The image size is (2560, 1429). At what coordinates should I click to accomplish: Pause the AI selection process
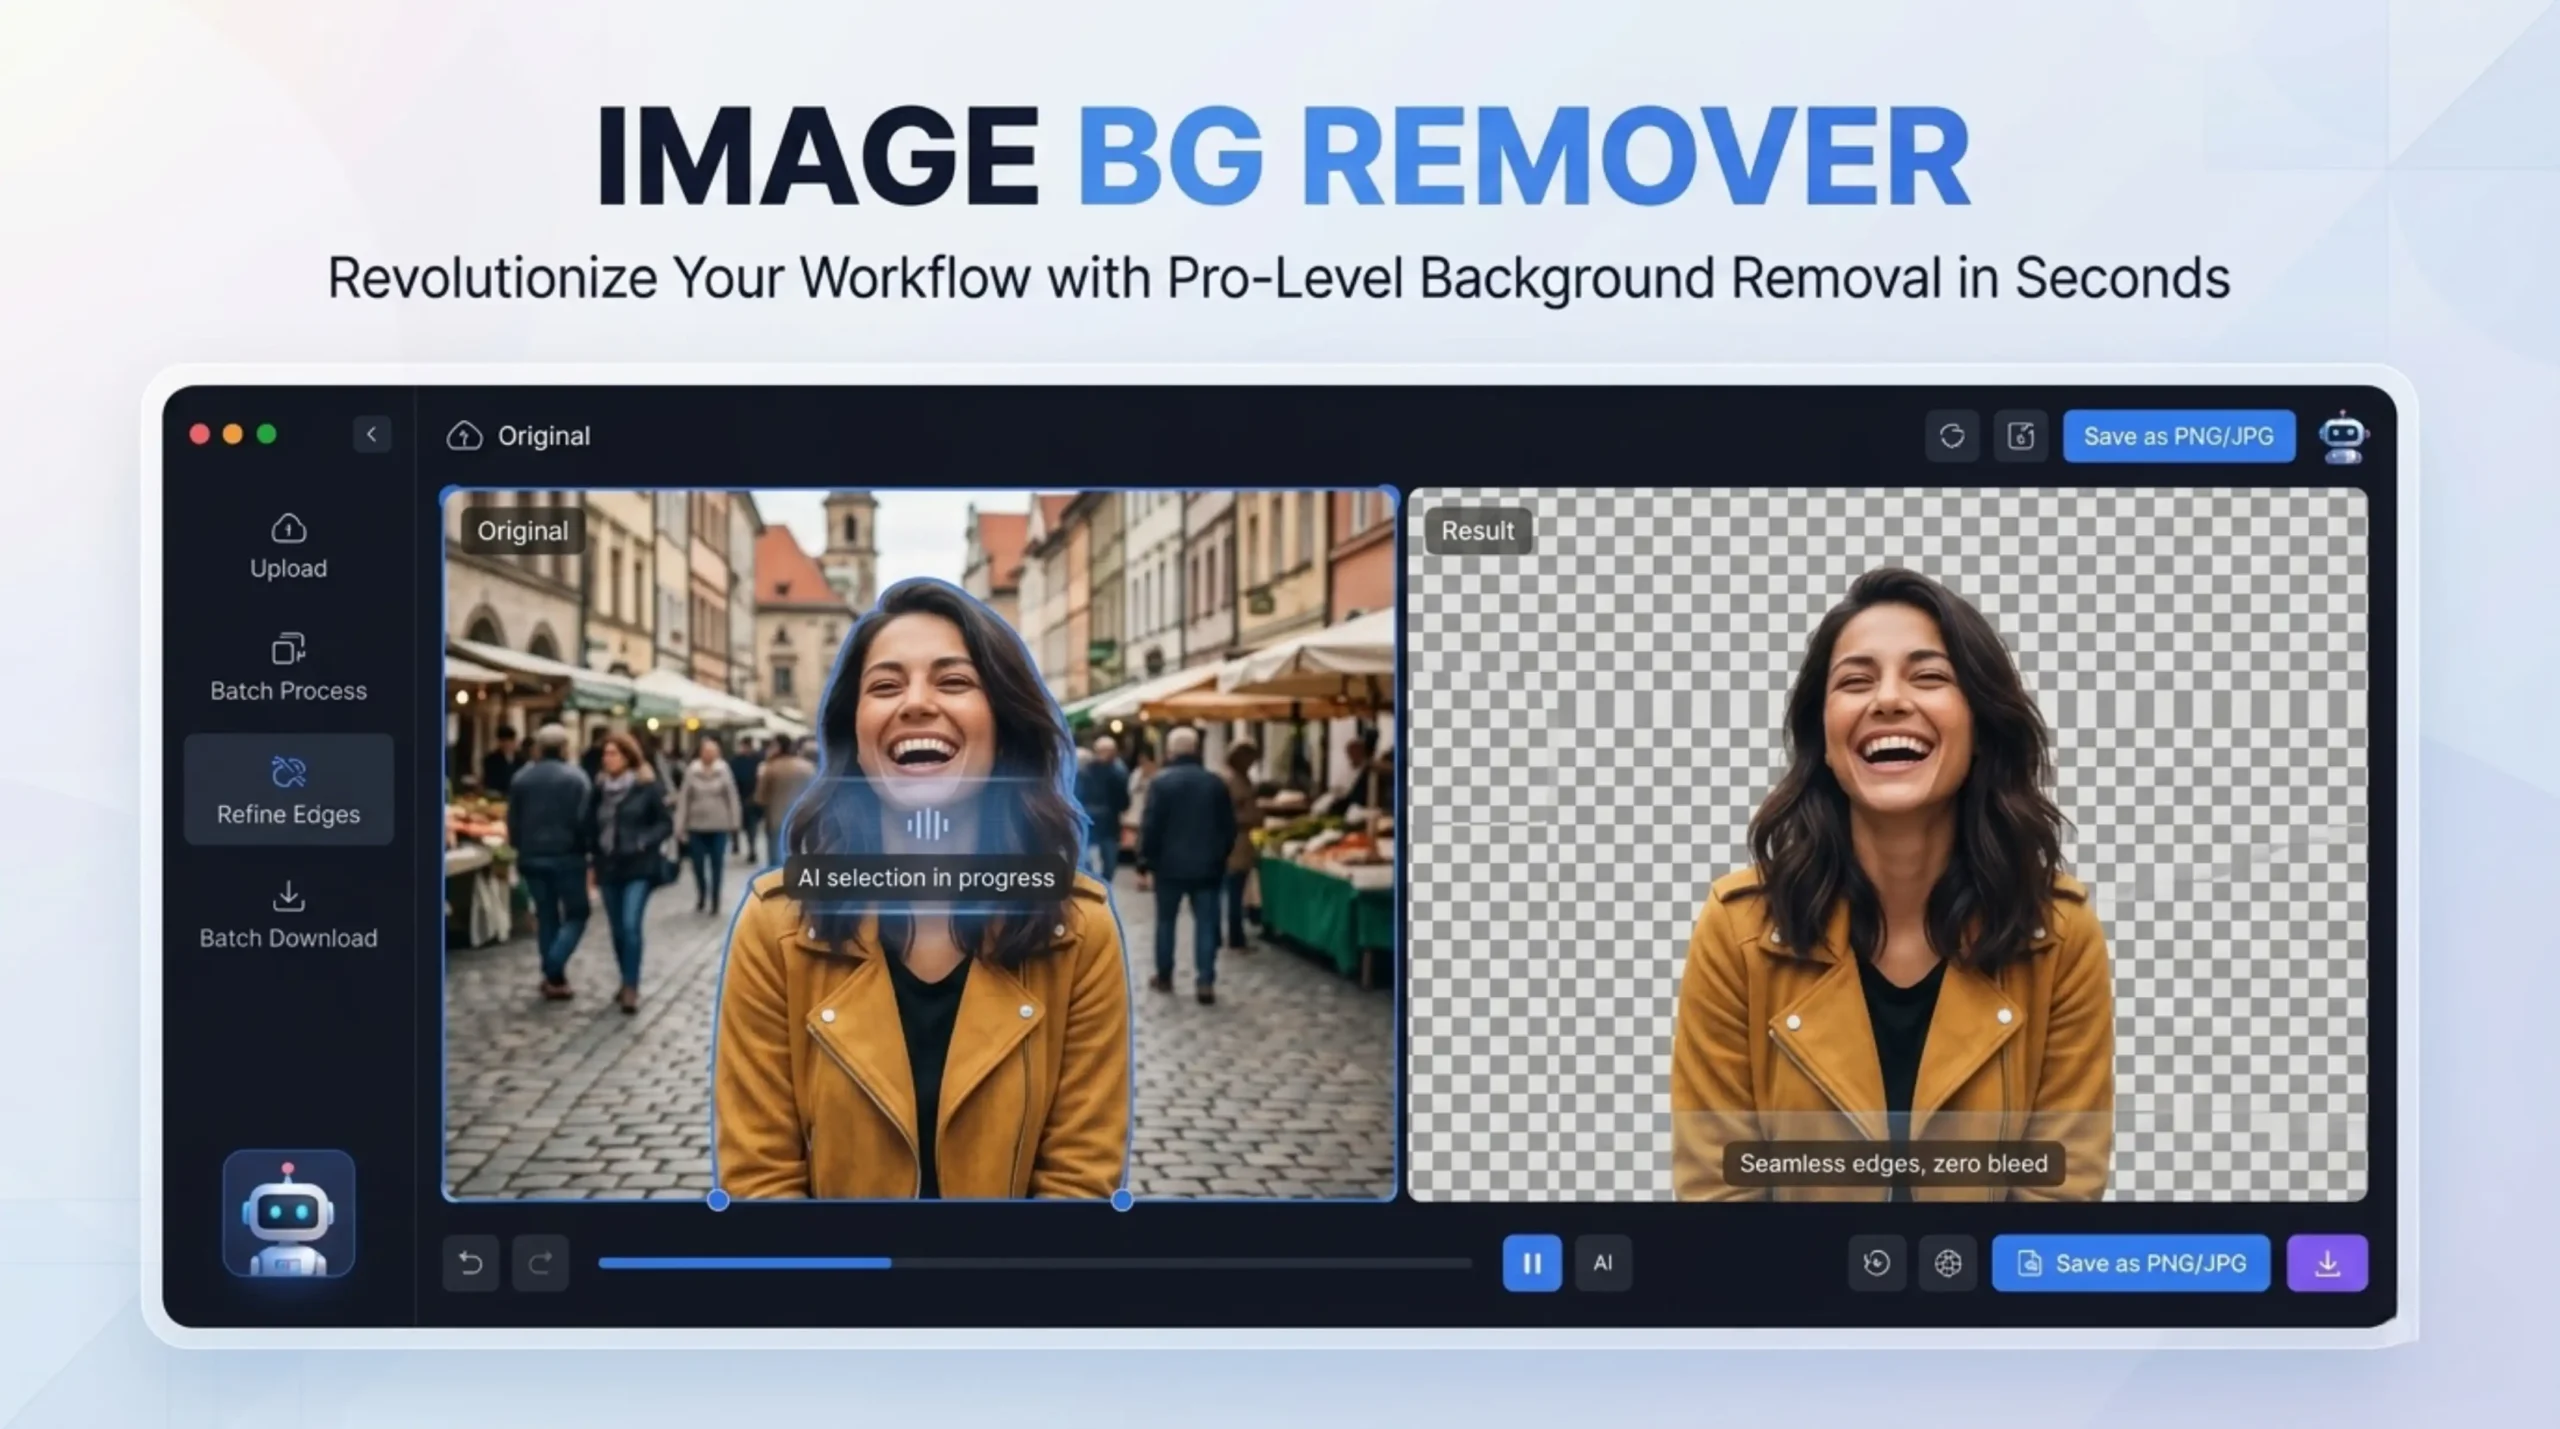pyautogui.click(x=1532, y=1263)
